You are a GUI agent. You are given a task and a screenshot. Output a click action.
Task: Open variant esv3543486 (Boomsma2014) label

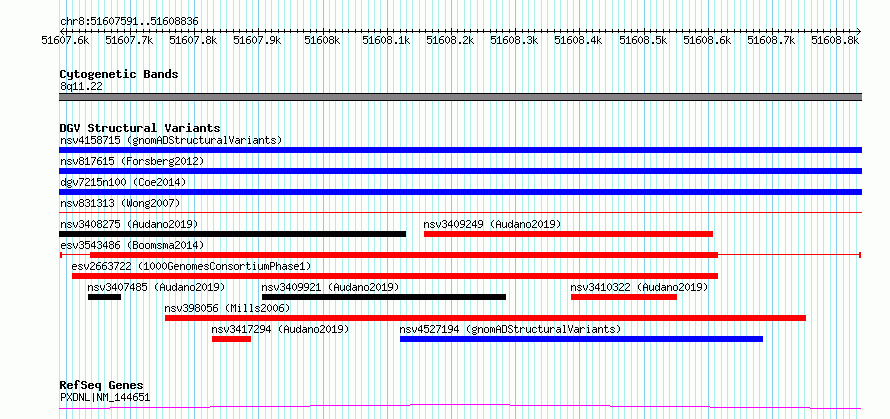132,245
